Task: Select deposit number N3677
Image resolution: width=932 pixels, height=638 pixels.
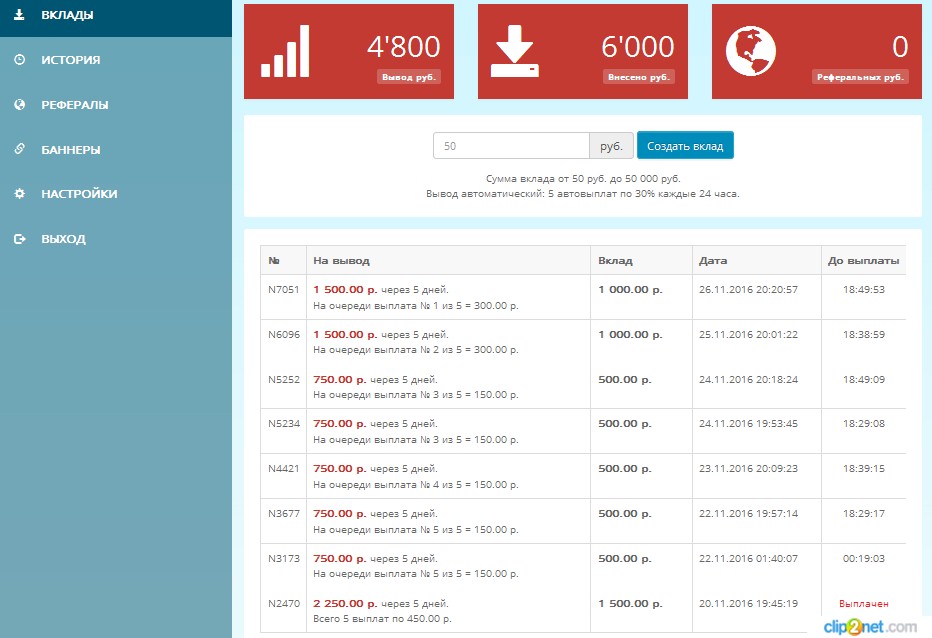Action: [284, 513]
